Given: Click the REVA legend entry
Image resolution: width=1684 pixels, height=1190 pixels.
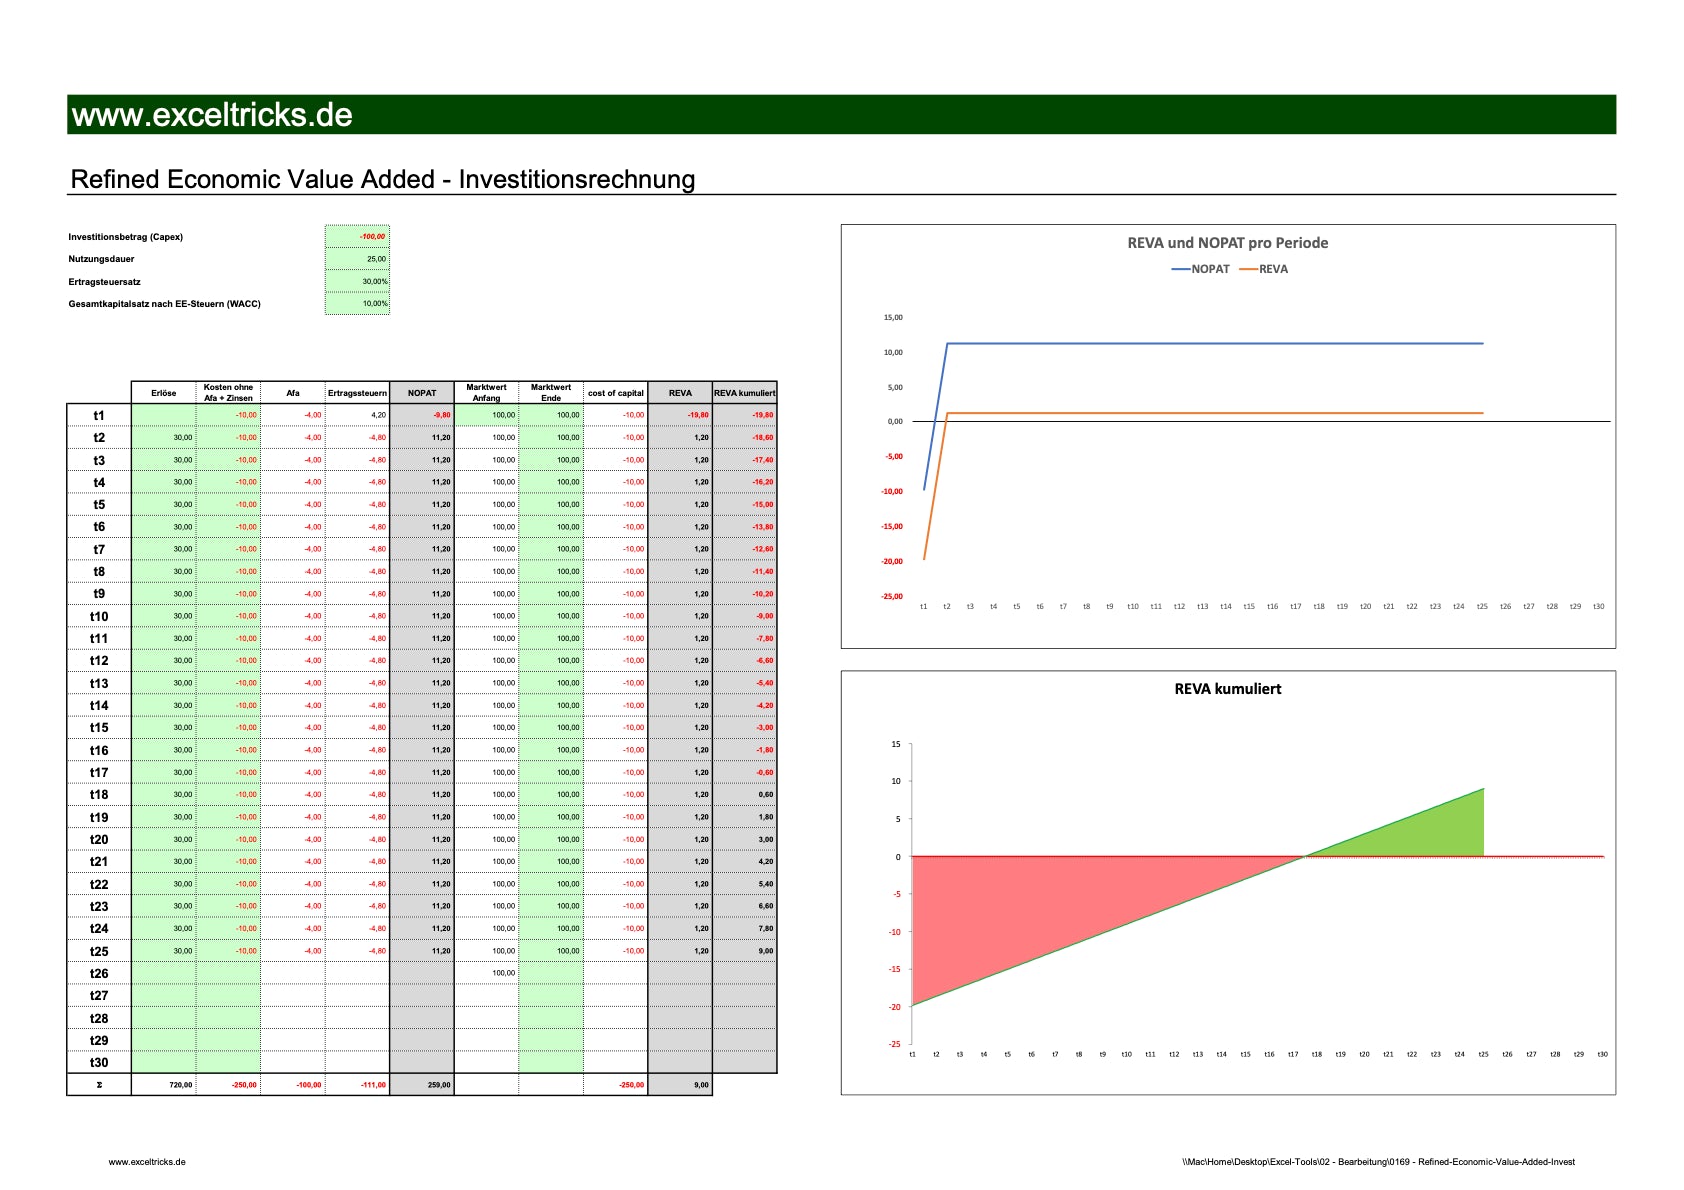Looking at the screenshot, I should pyautogui.click(x=1264, y=269).
